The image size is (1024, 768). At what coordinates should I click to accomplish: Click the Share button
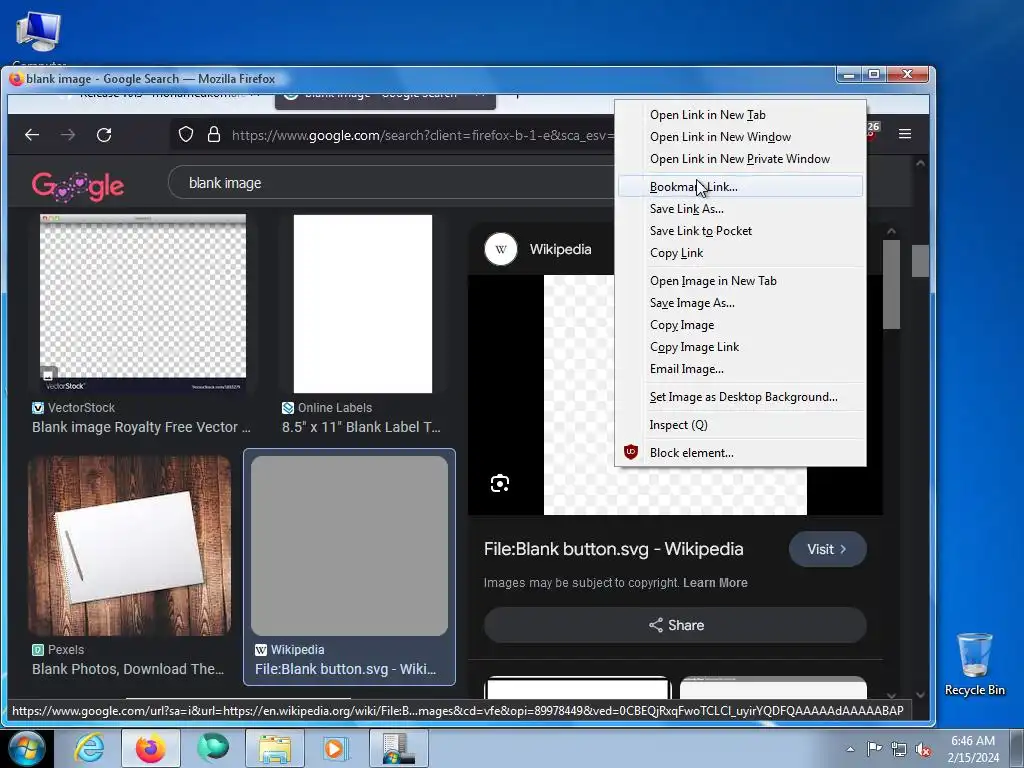[675, 625]
